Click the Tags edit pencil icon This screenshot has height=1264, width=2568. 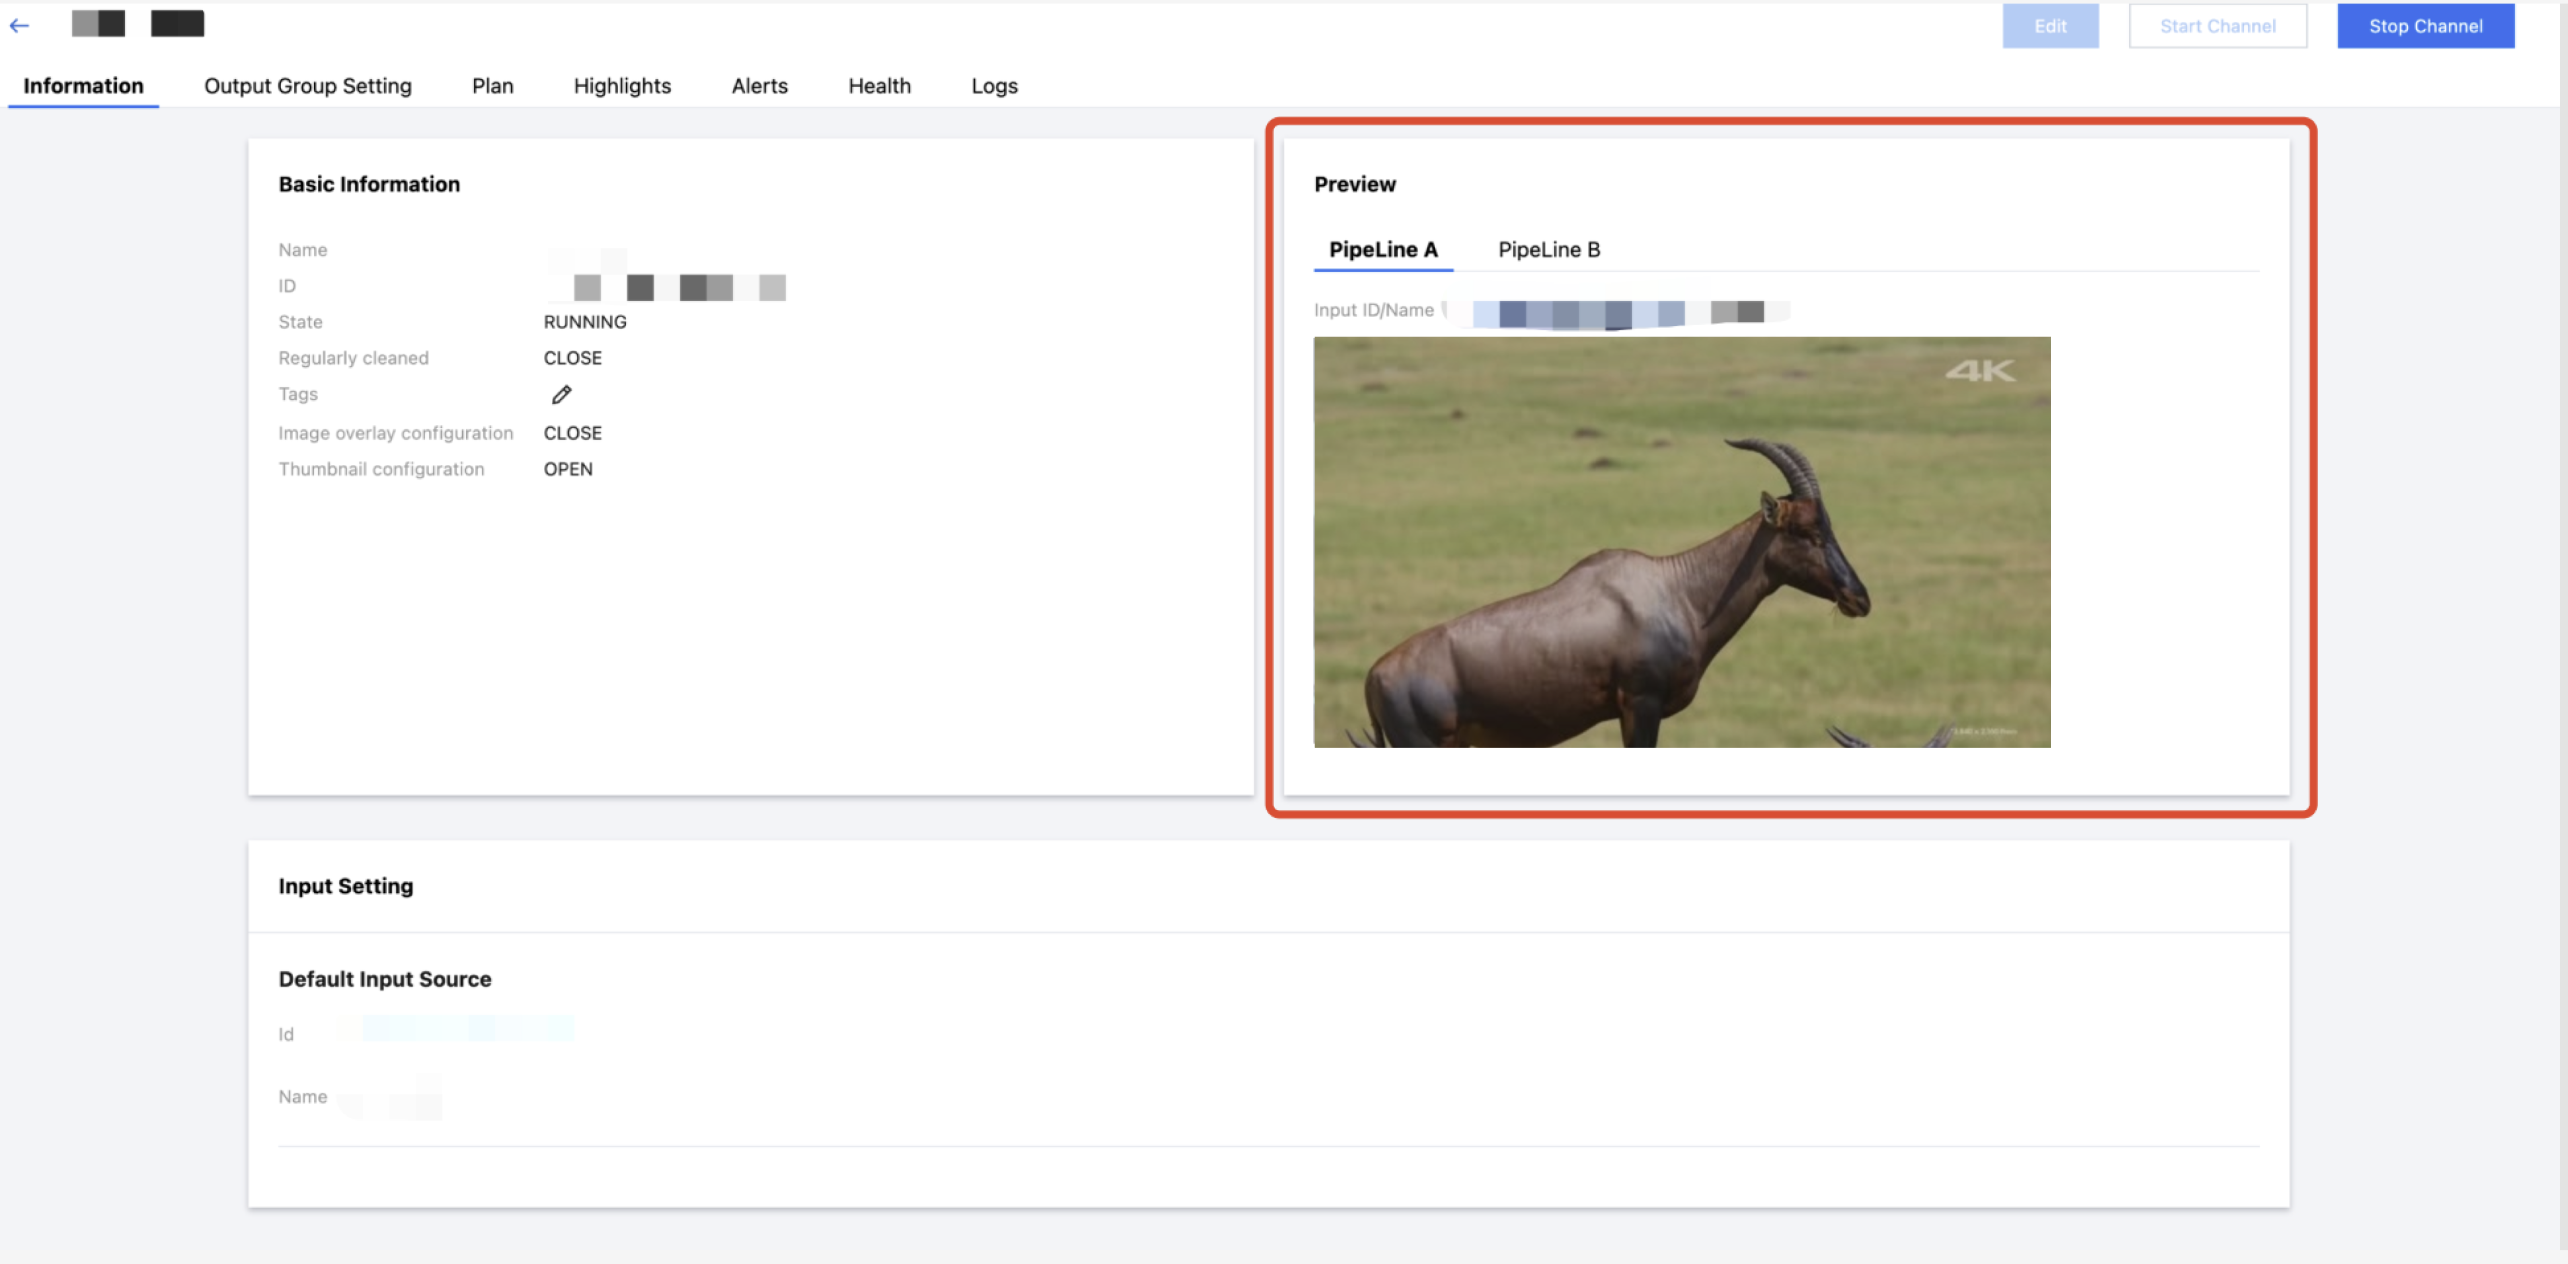click(562, 395)
